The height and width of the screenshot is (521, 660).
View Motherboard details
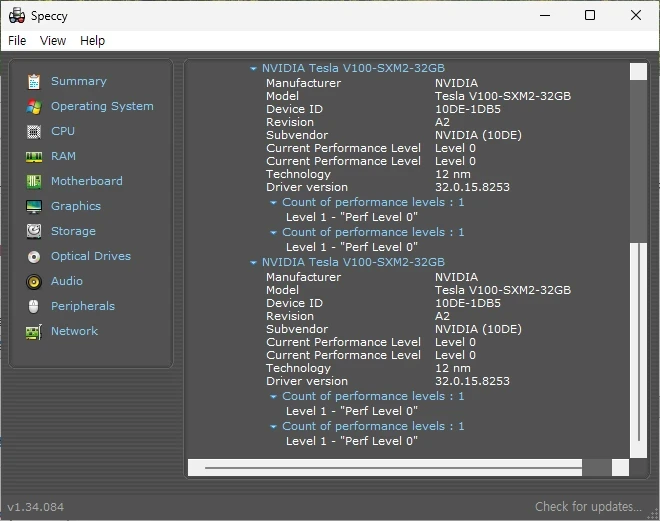coord(87,181)
